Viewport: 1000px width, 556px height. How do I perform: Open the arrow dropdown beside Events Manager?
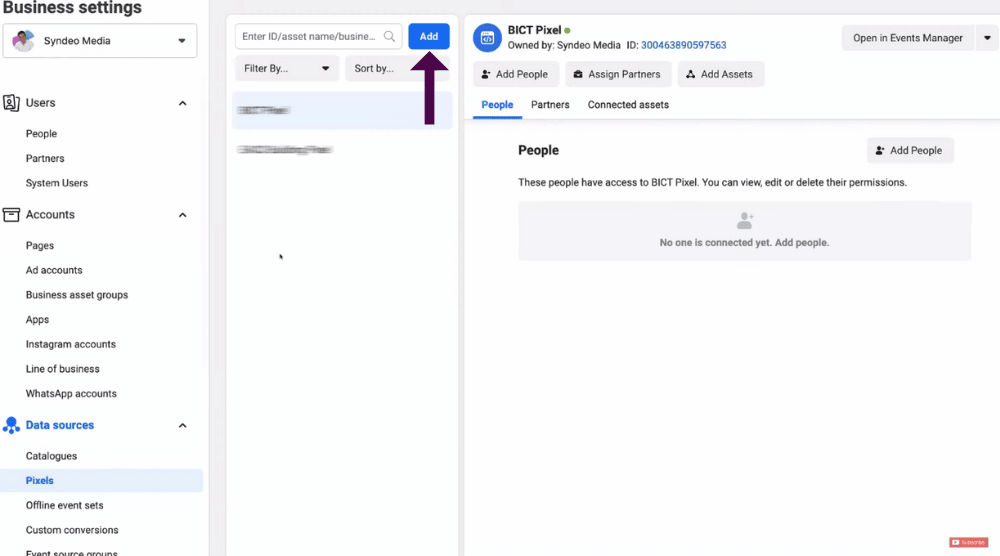[x=987, y=38]
